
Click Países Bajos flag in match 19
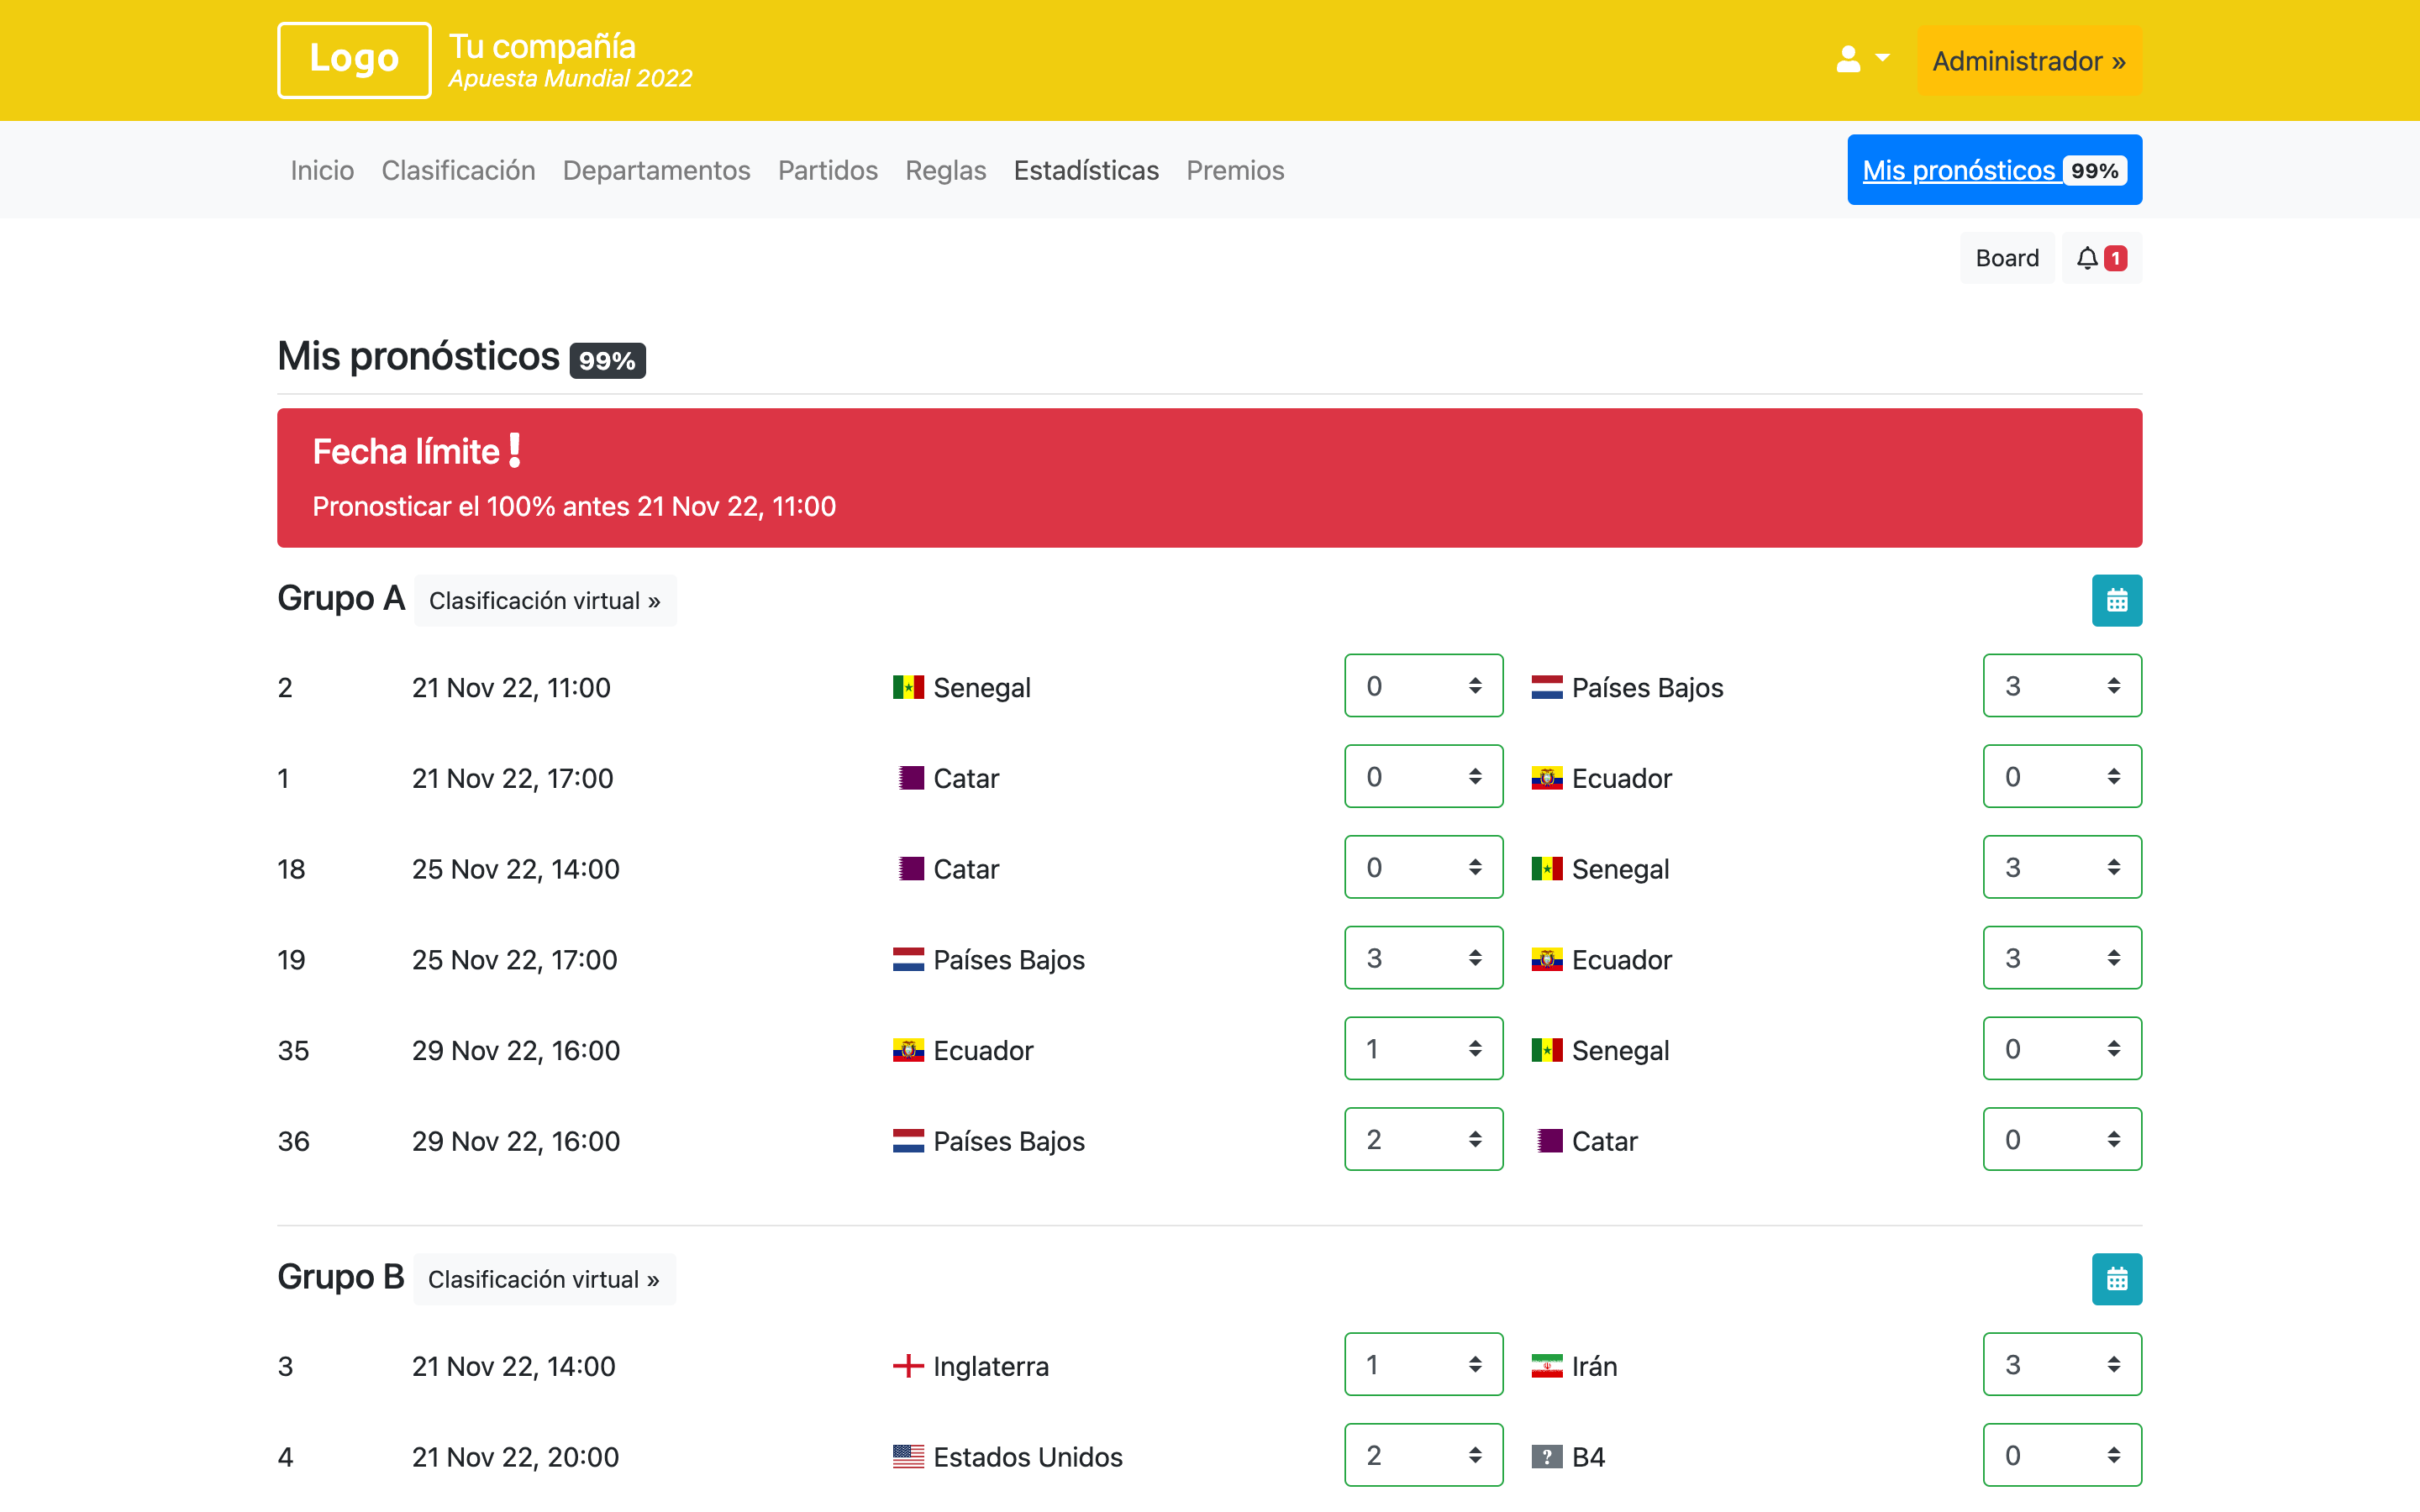pyautogui.click(x=908, y=959)
